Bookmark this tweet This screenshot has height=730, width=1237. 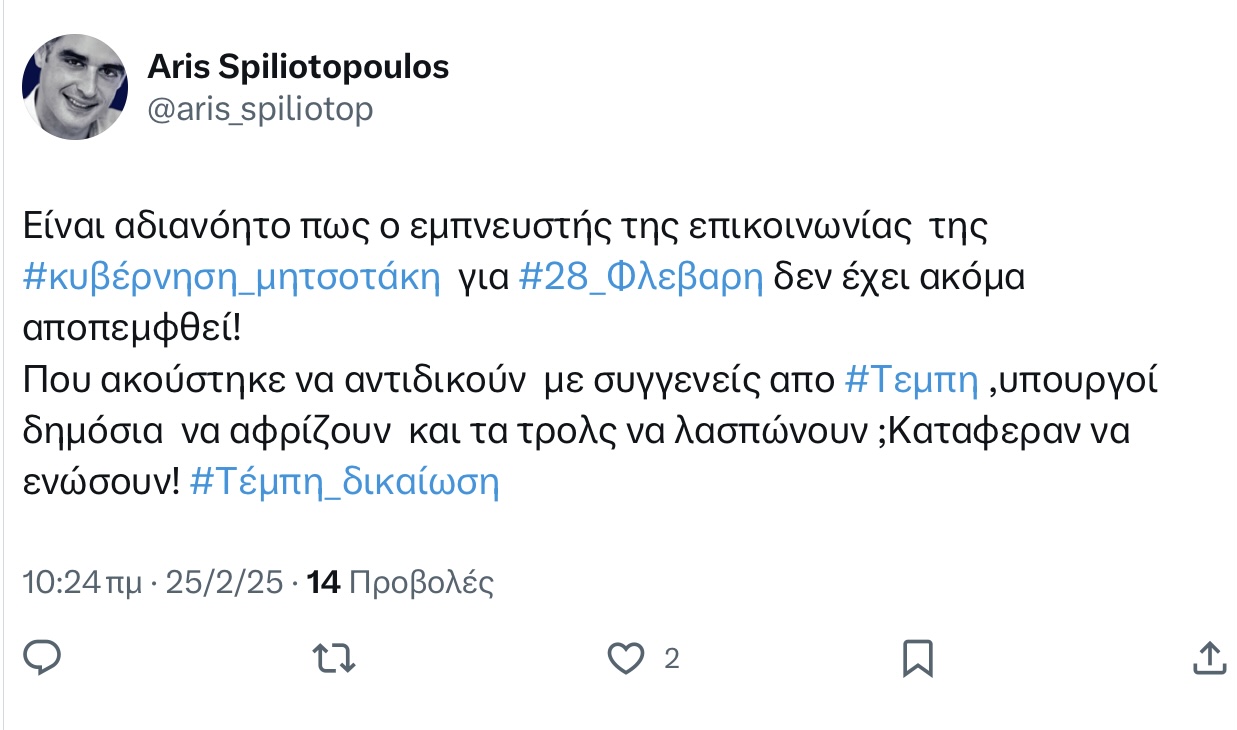tap(918, 658)
